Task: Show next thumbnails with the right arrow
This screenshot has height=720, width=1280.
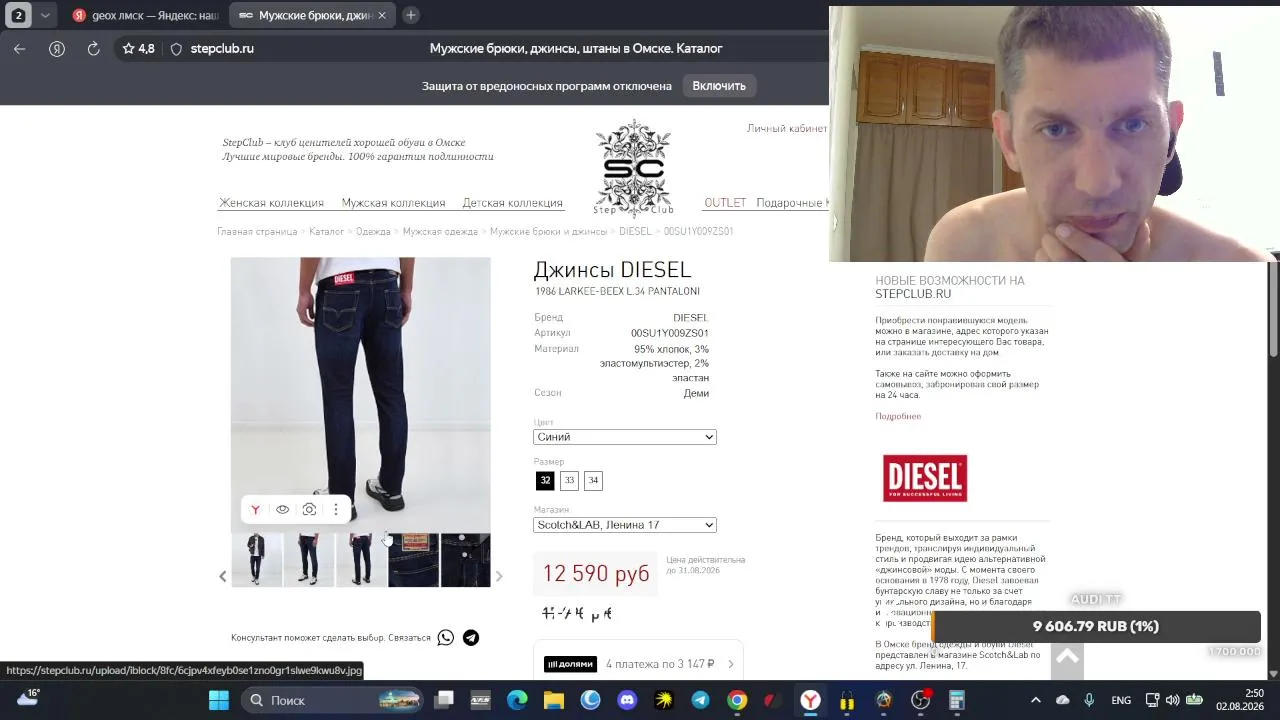Action: pos(499,576)
